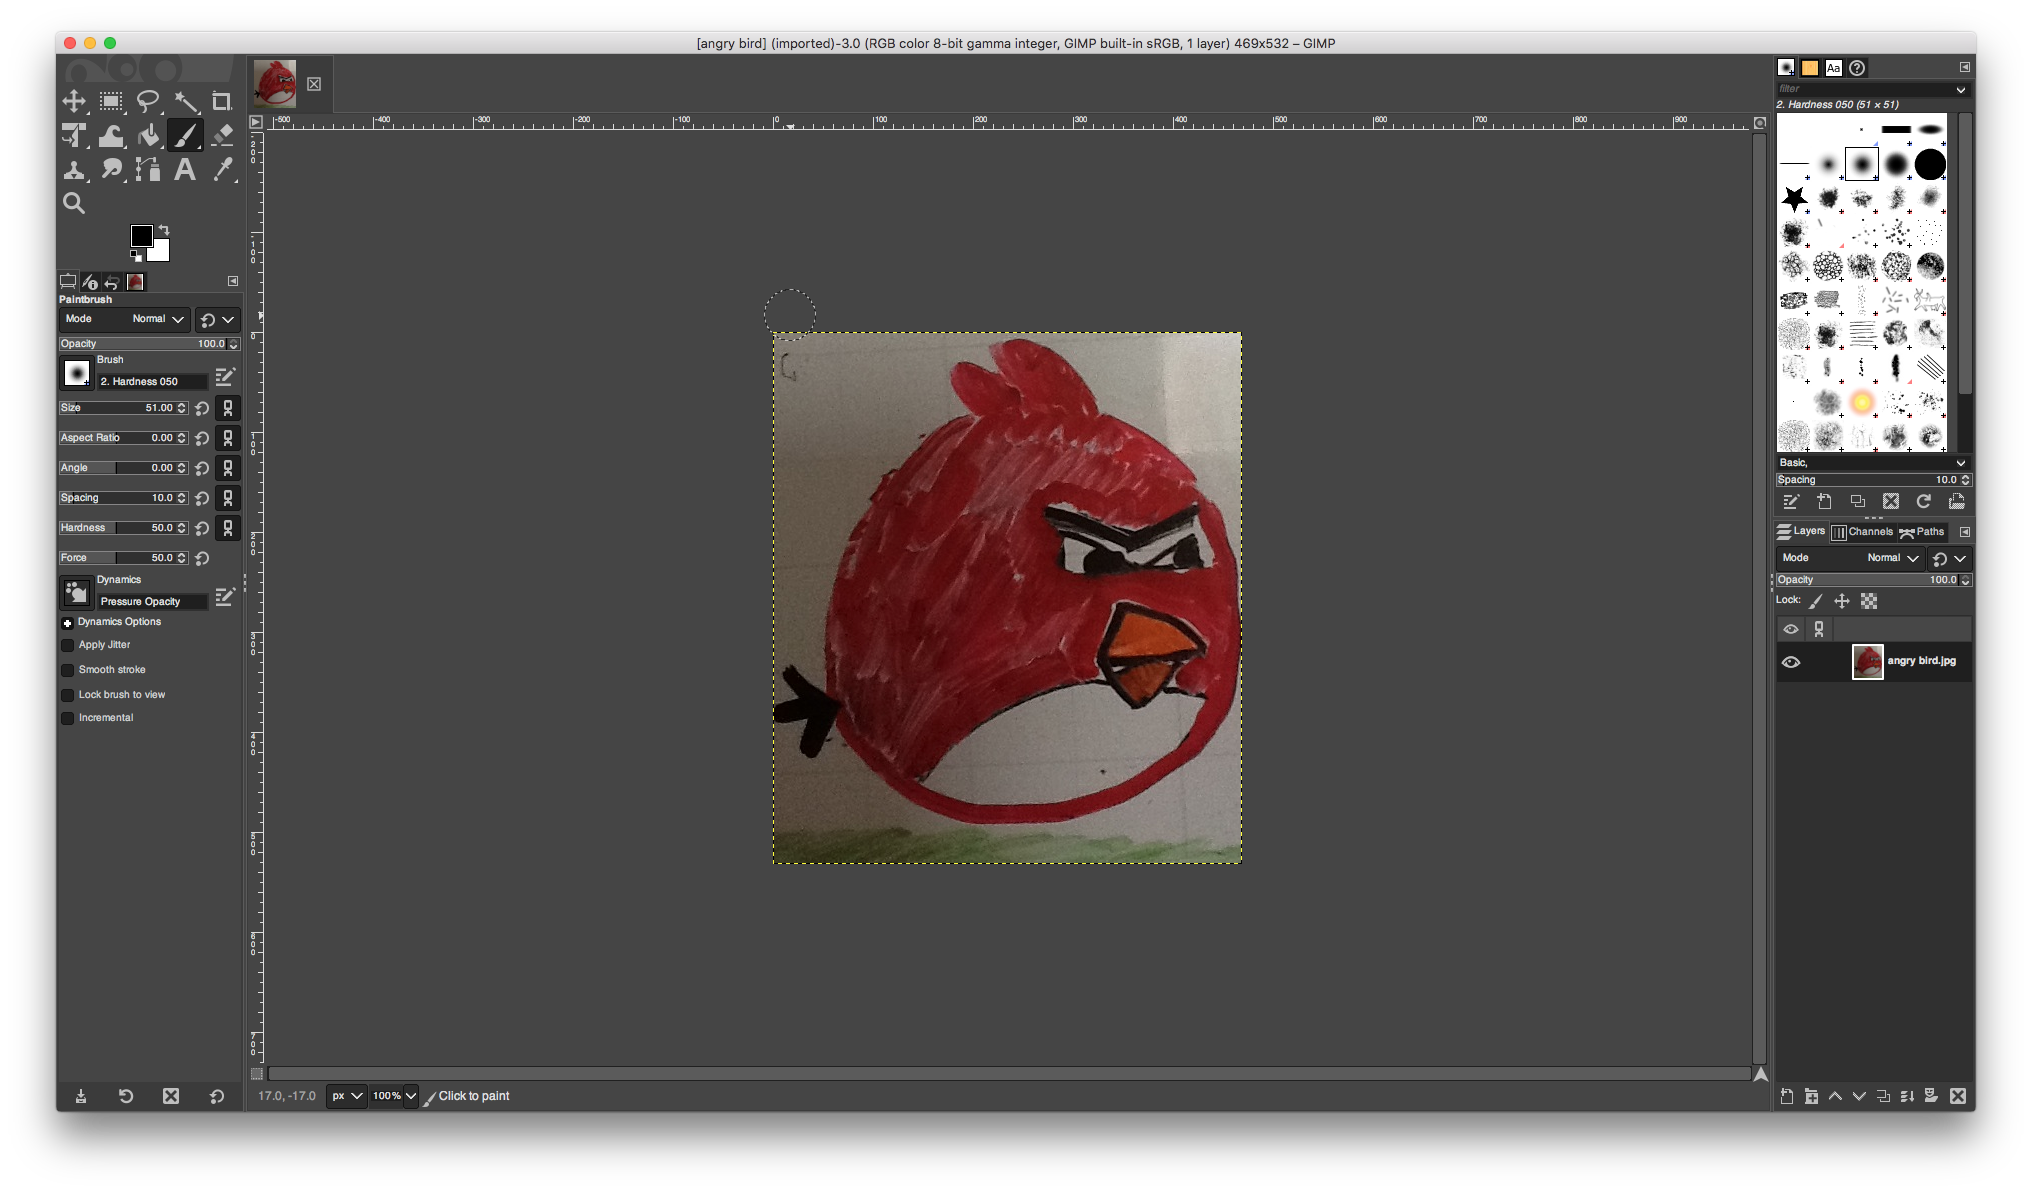Switch to the Channels tab

(x=1862, y=532)
